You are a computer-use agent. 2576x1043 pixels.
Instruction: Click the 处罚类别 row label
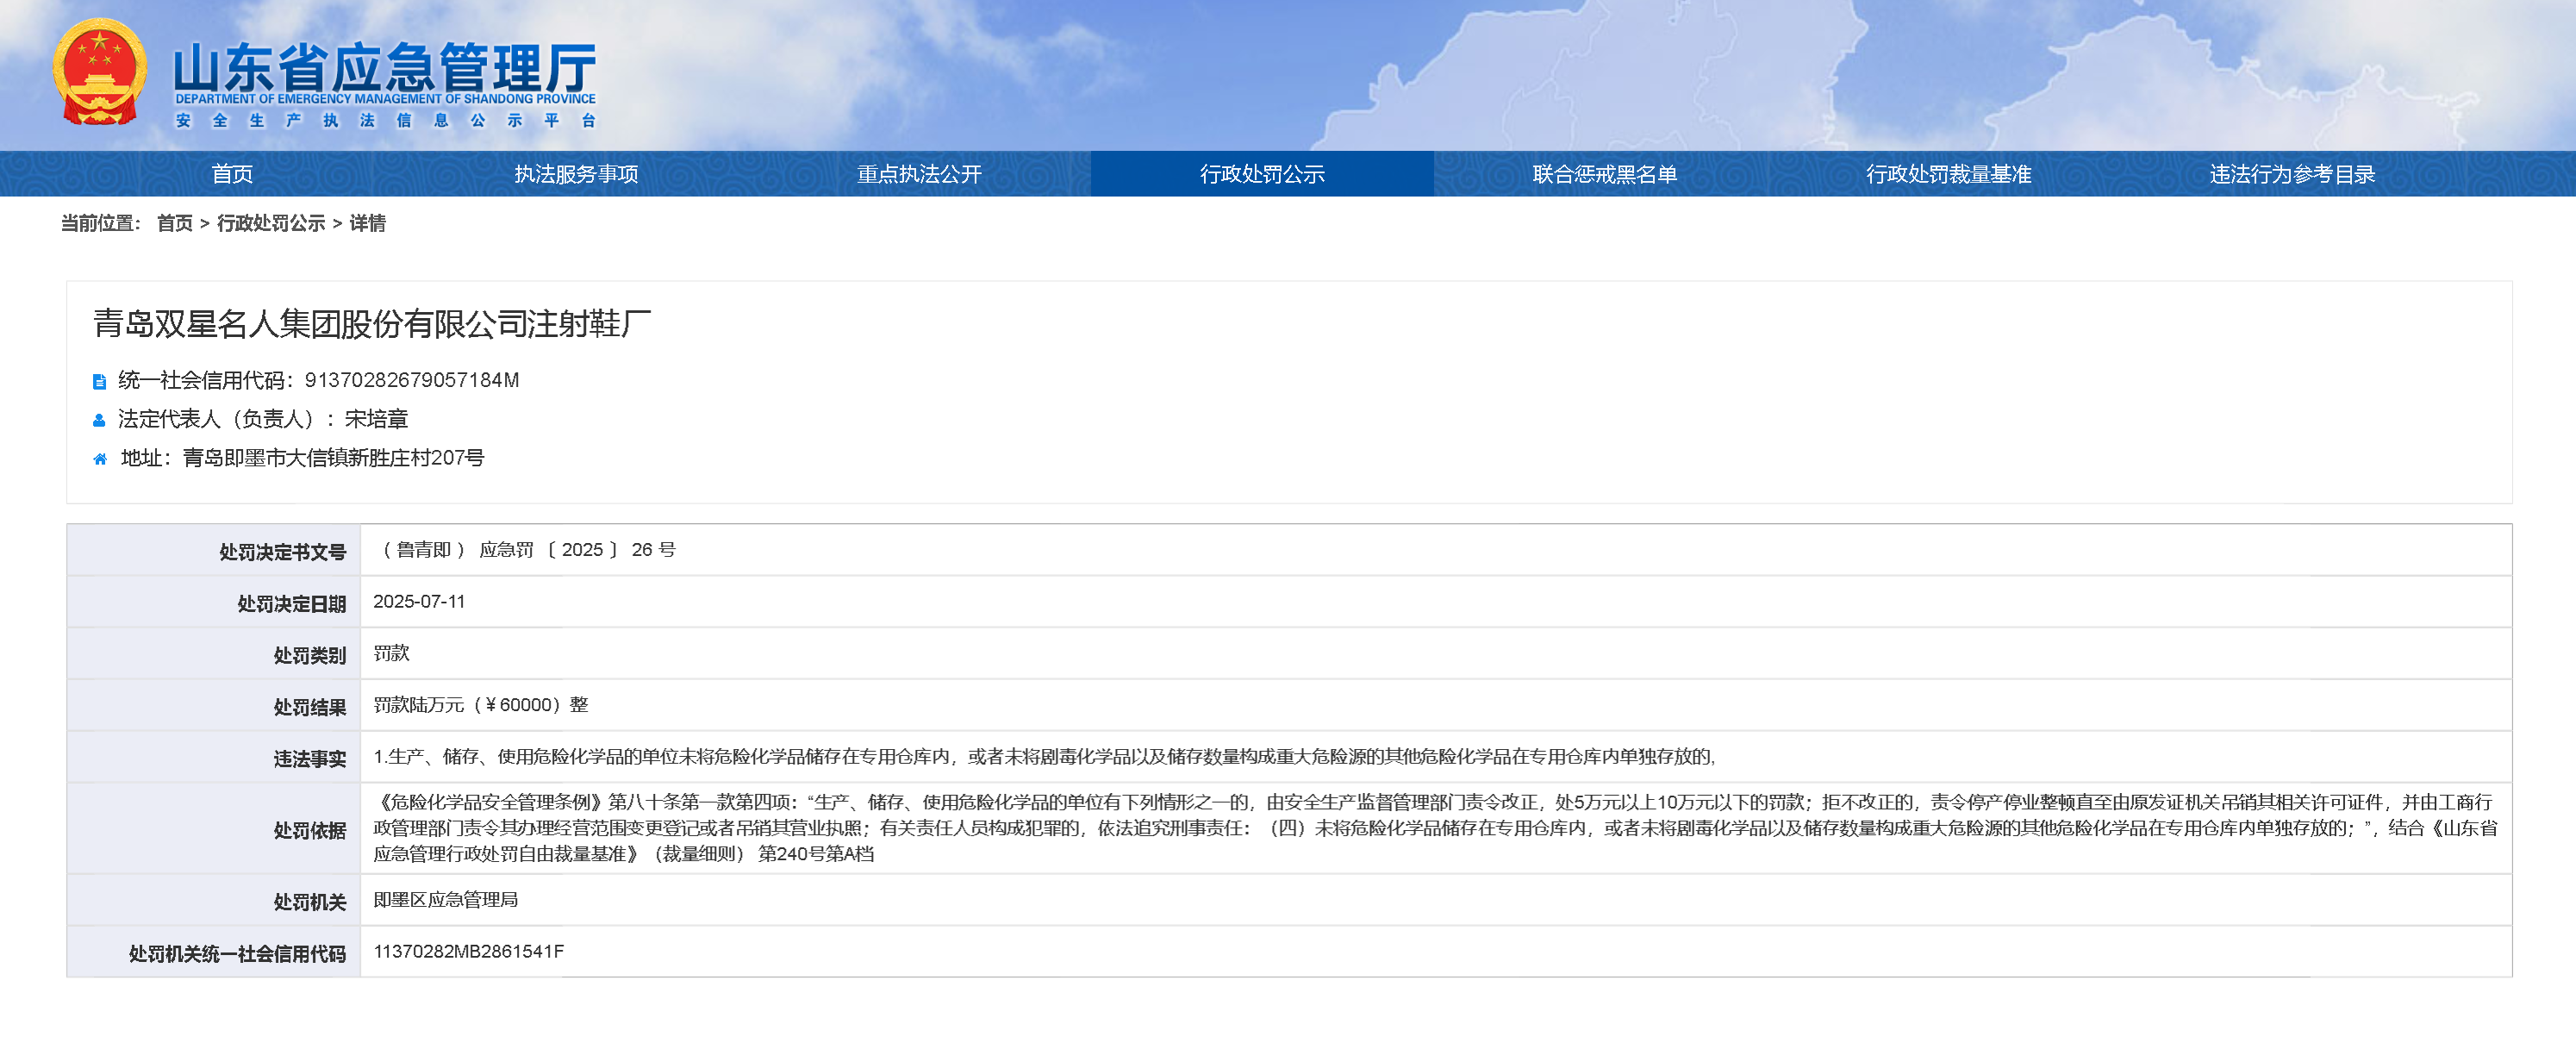(x=310, y=656)
